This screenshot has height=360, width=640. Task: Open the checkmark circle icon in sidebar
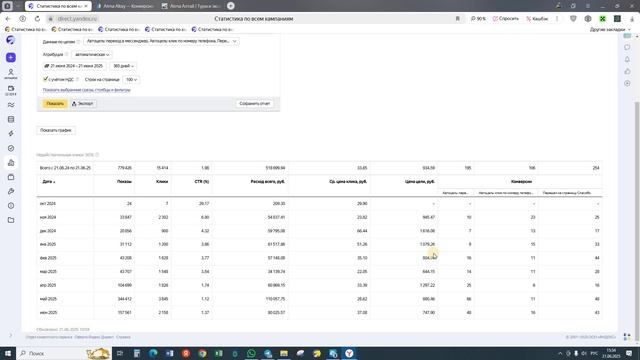(11, 148)
